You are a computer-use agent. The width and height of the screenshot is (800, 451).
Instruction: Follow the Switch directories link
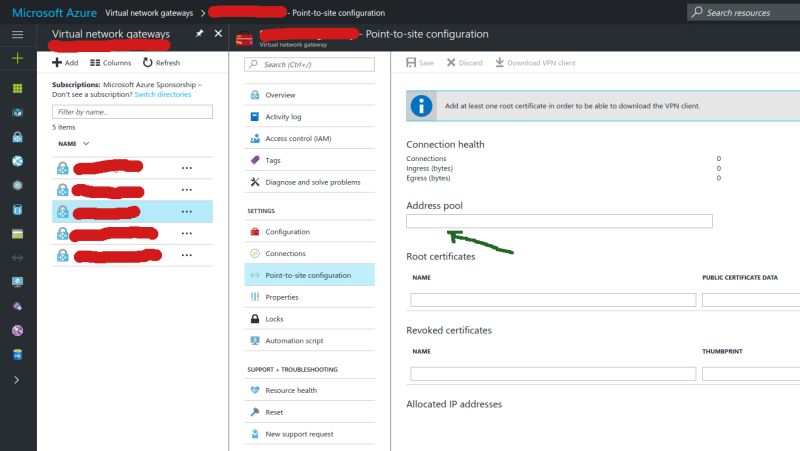pos(163,94)
